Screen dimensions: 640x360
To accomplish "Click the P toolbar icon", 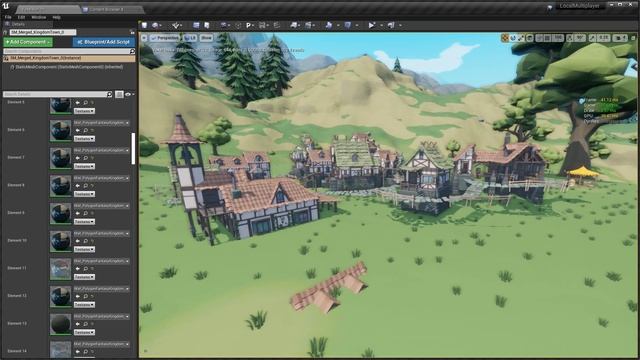I will (249, 25).
